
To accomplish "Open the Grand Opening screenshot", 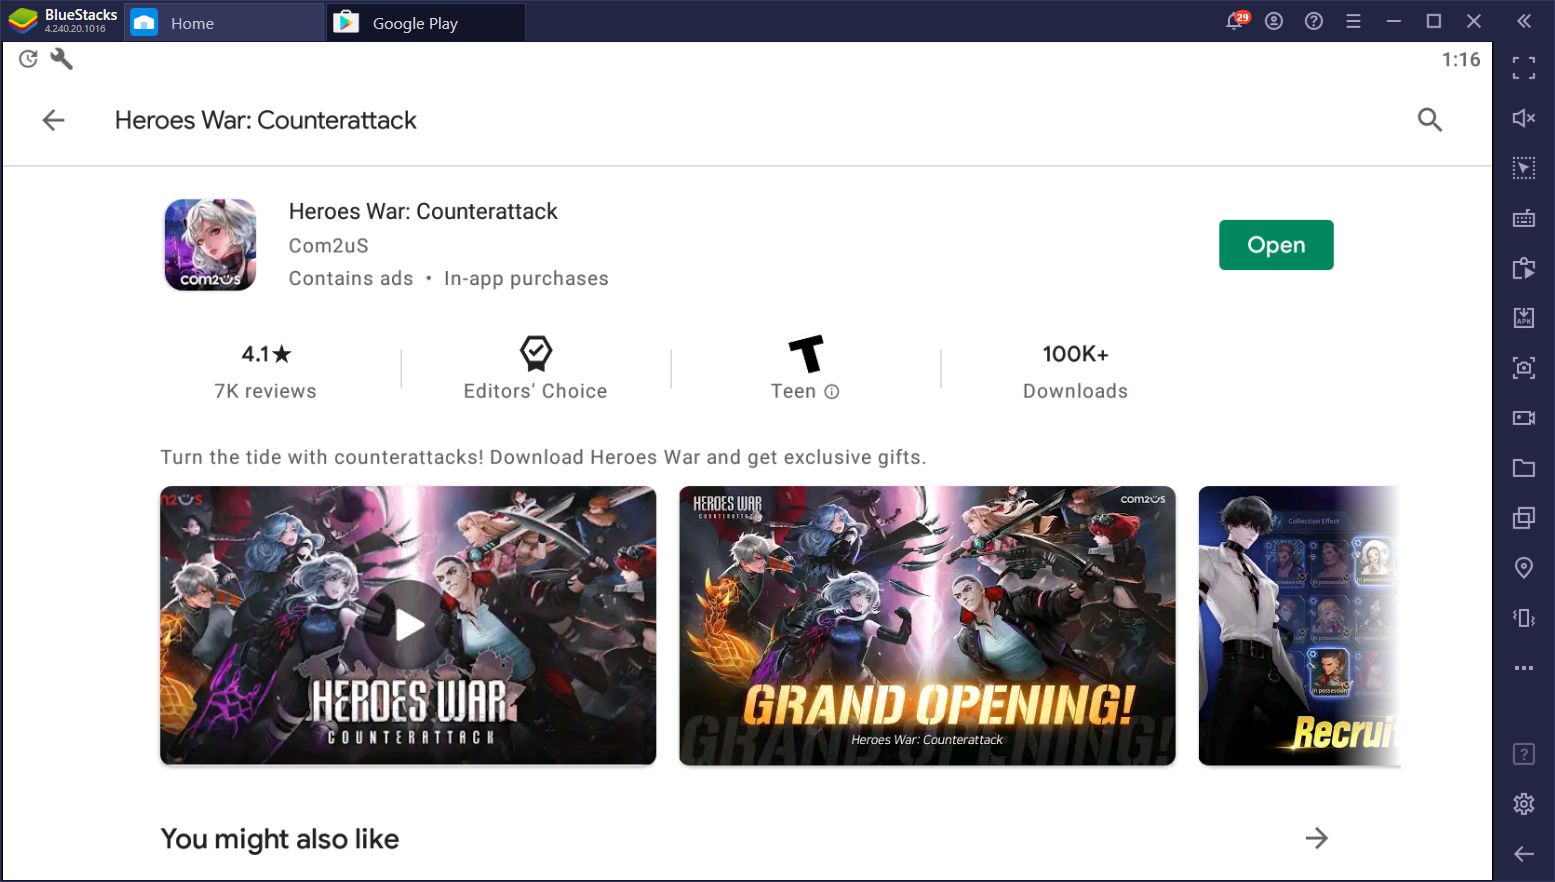I will point(927,626).
